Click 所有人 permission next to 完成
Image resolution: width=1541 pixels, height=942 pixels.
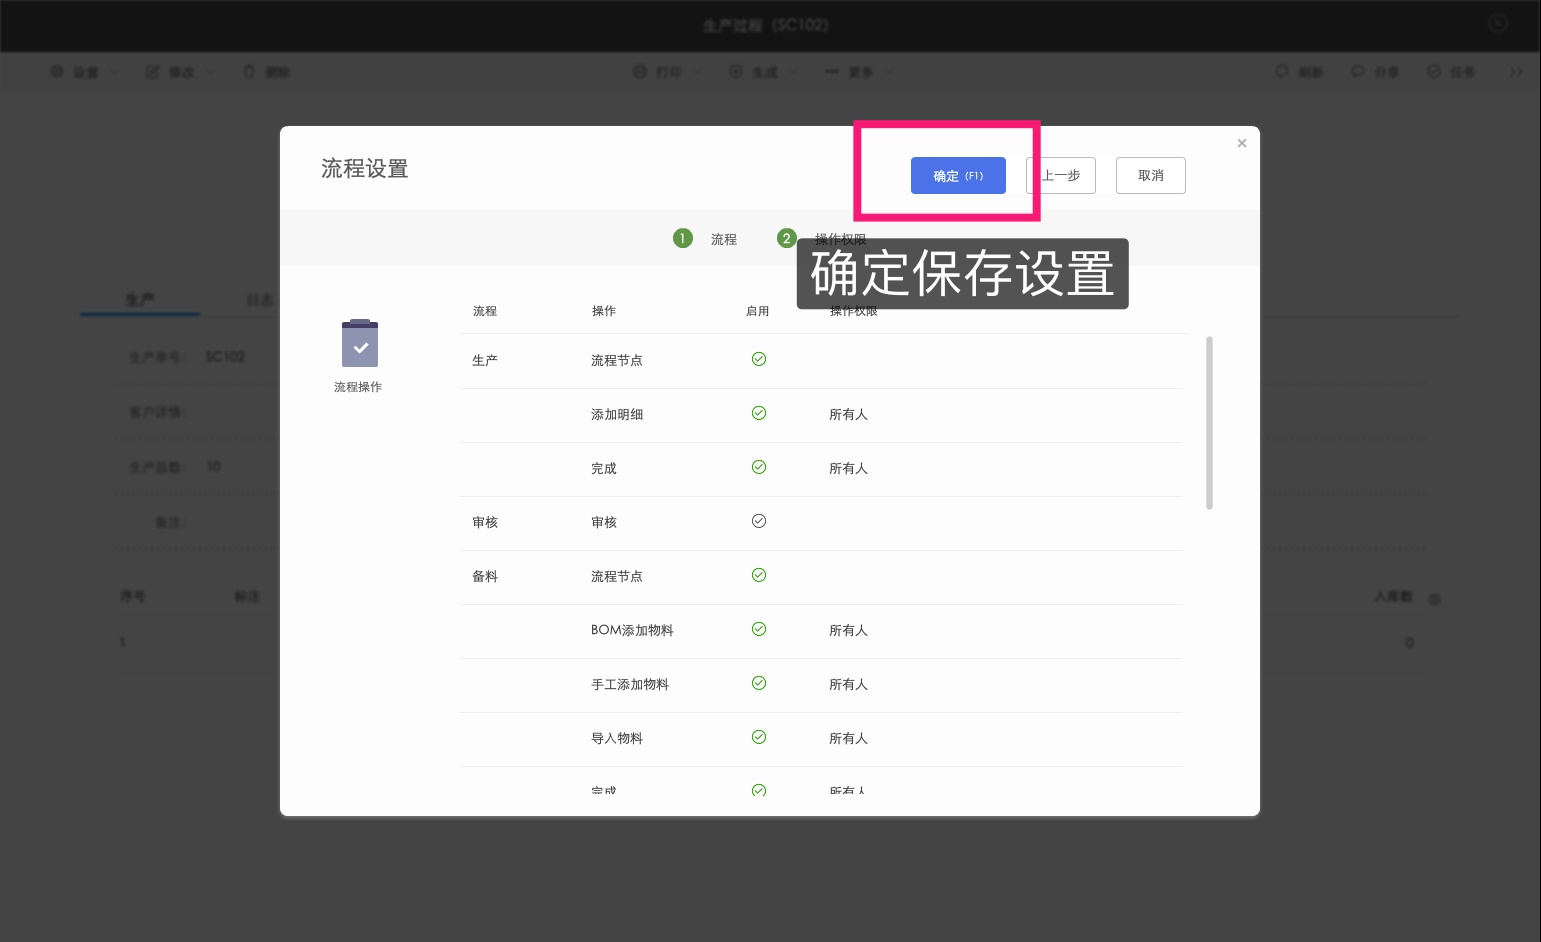click(848, 467)
